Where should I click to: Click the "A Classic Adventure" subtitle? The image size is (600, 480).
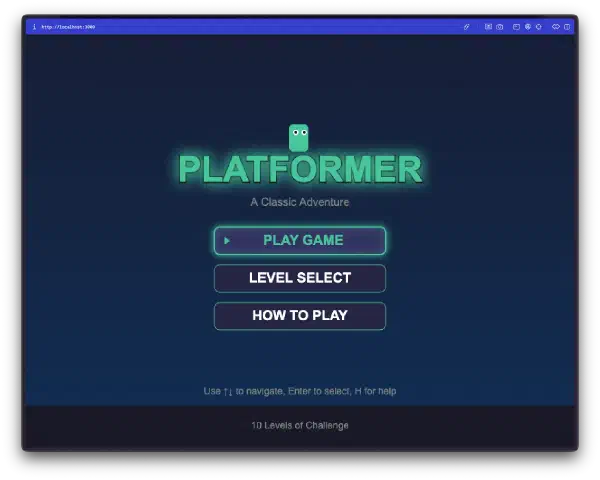300,202
